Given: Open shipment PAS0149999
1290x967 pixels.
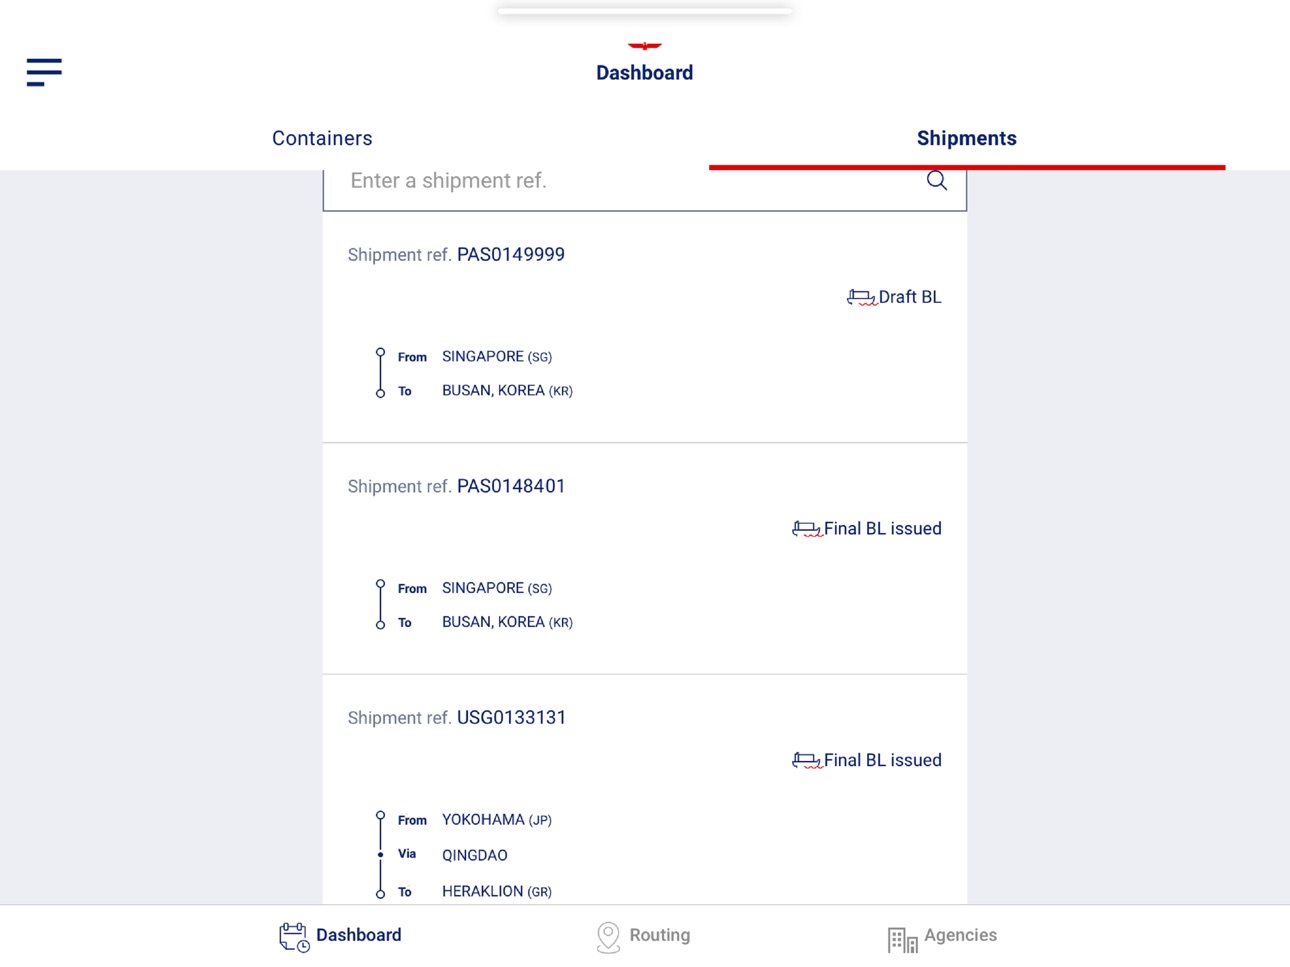Looking at the screenshot, I should coord(511,254).
